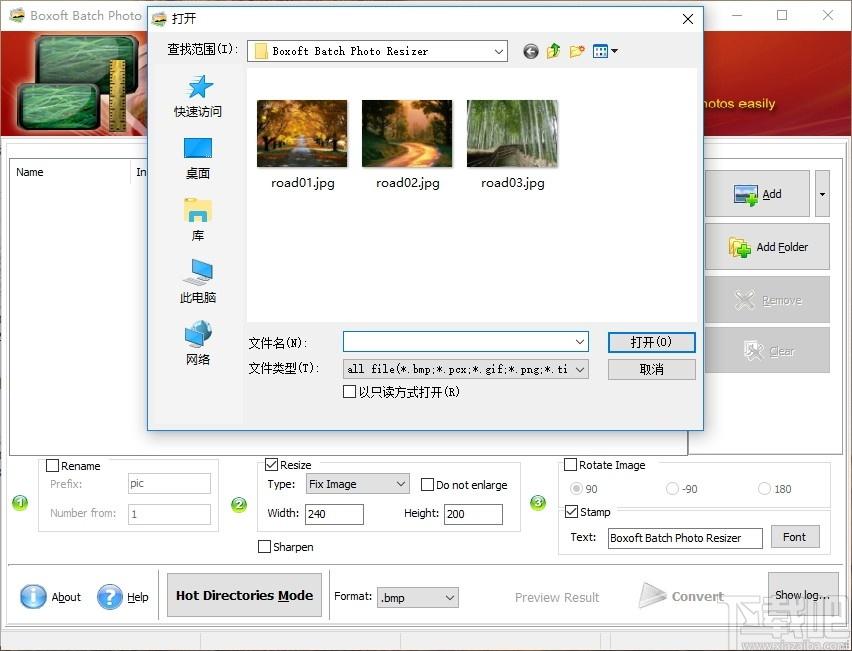This screenshot has width=852, height=651.
Task: Expand the output Format .bmp dropdown
Action: point(417,598)
